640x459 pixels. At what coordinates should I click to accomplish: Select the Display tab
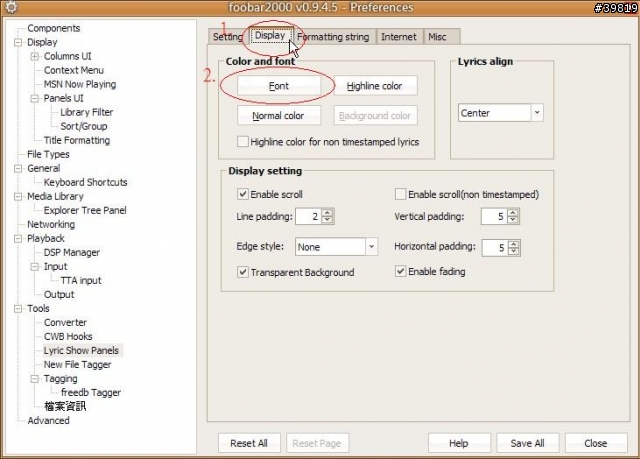coord(270,35)
